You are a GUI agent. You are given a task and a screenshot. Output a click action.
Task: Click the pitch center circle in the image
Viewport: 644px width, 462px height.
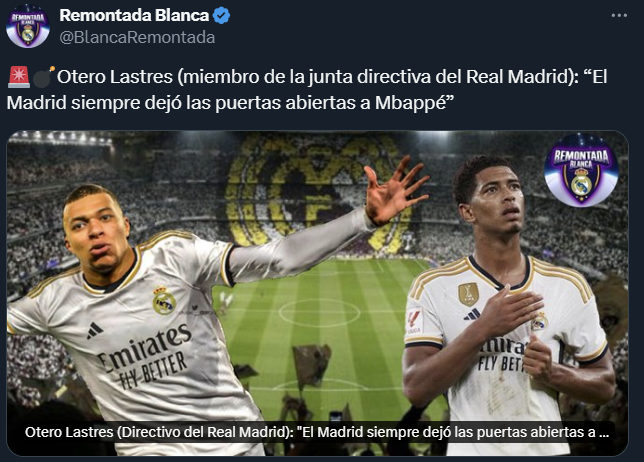[x=320, y=313]
